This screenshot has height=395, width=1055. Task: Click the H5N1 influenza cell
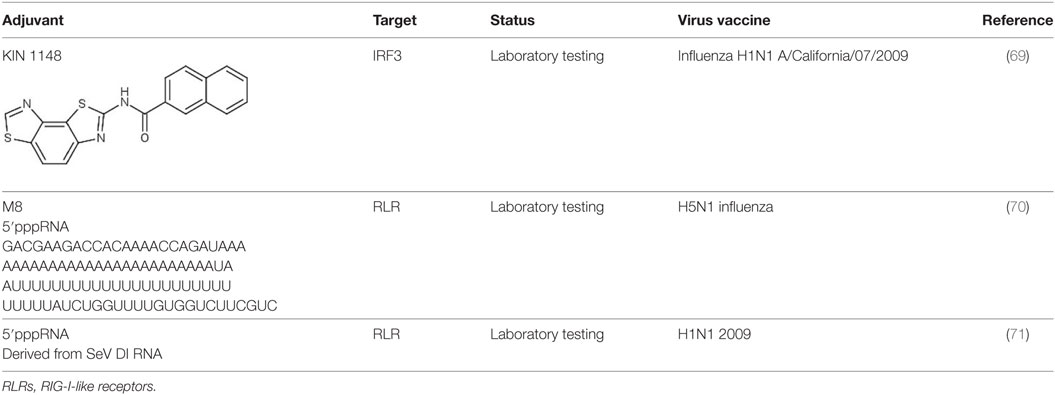[725, 208]
